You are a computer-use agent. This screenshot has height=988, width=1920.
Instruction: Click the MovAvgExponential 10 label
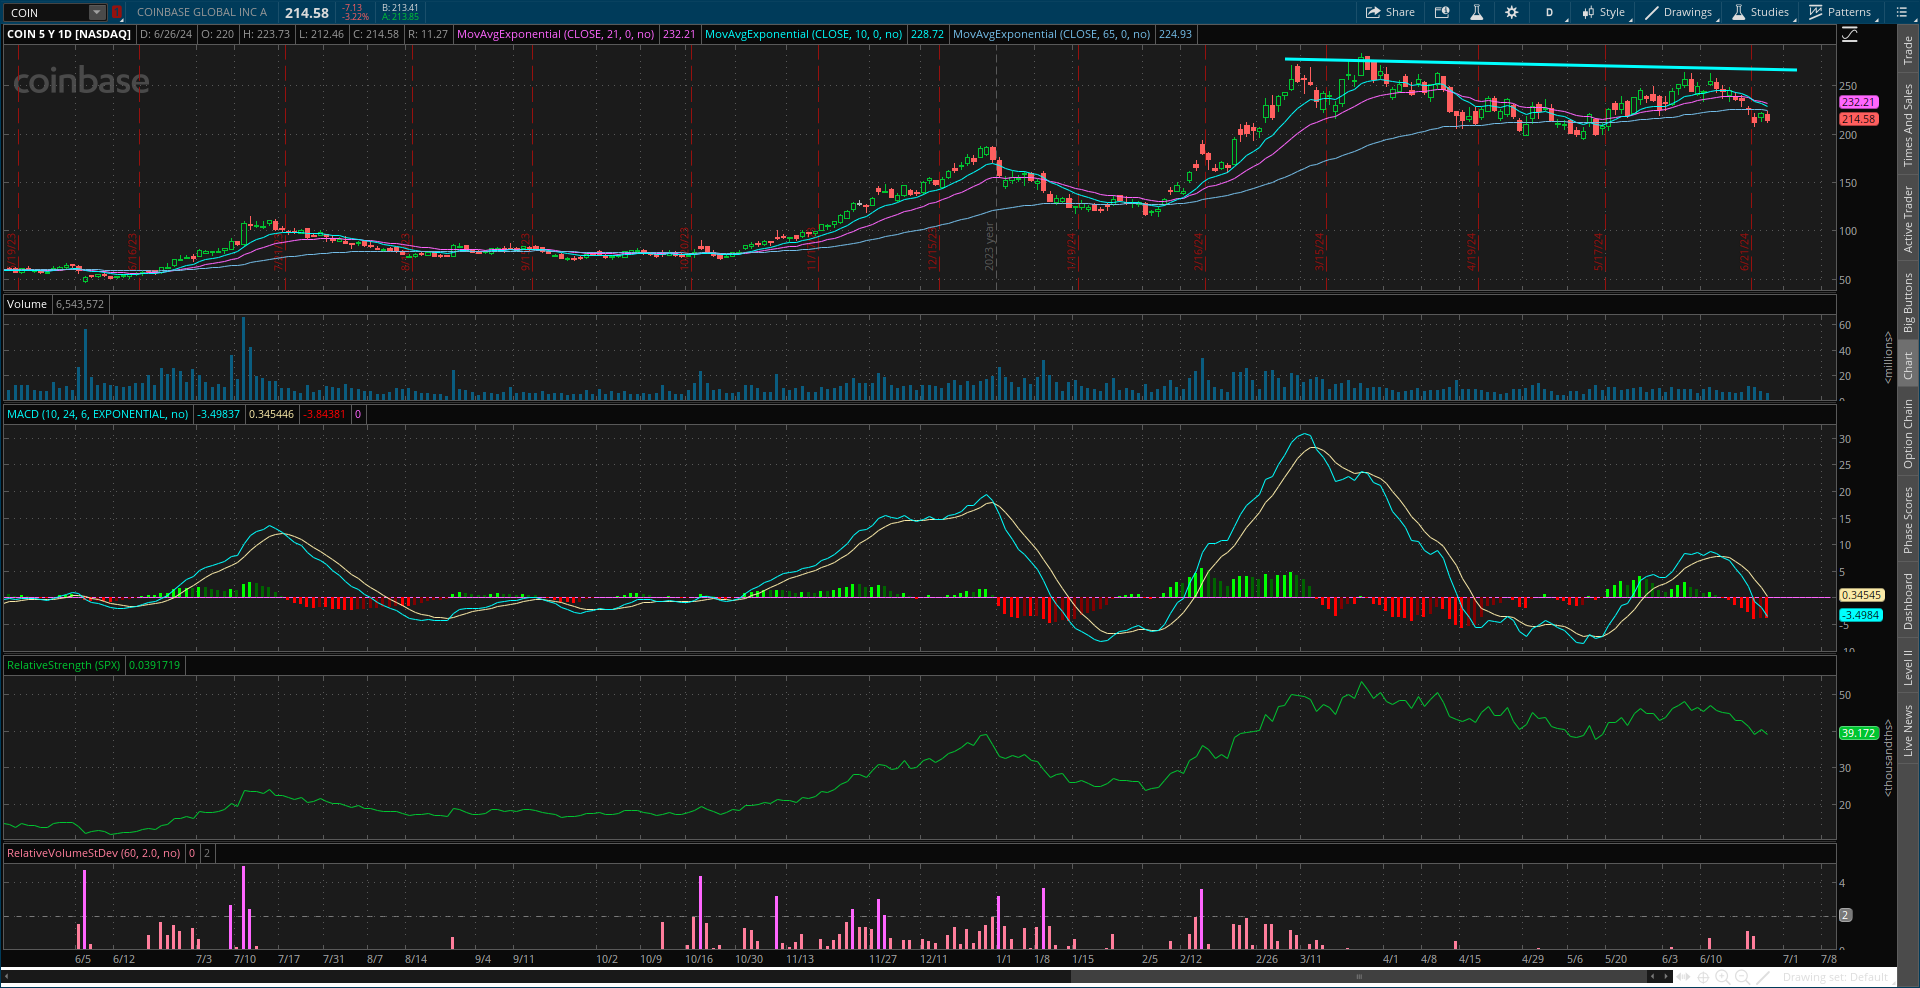point(803,34)
